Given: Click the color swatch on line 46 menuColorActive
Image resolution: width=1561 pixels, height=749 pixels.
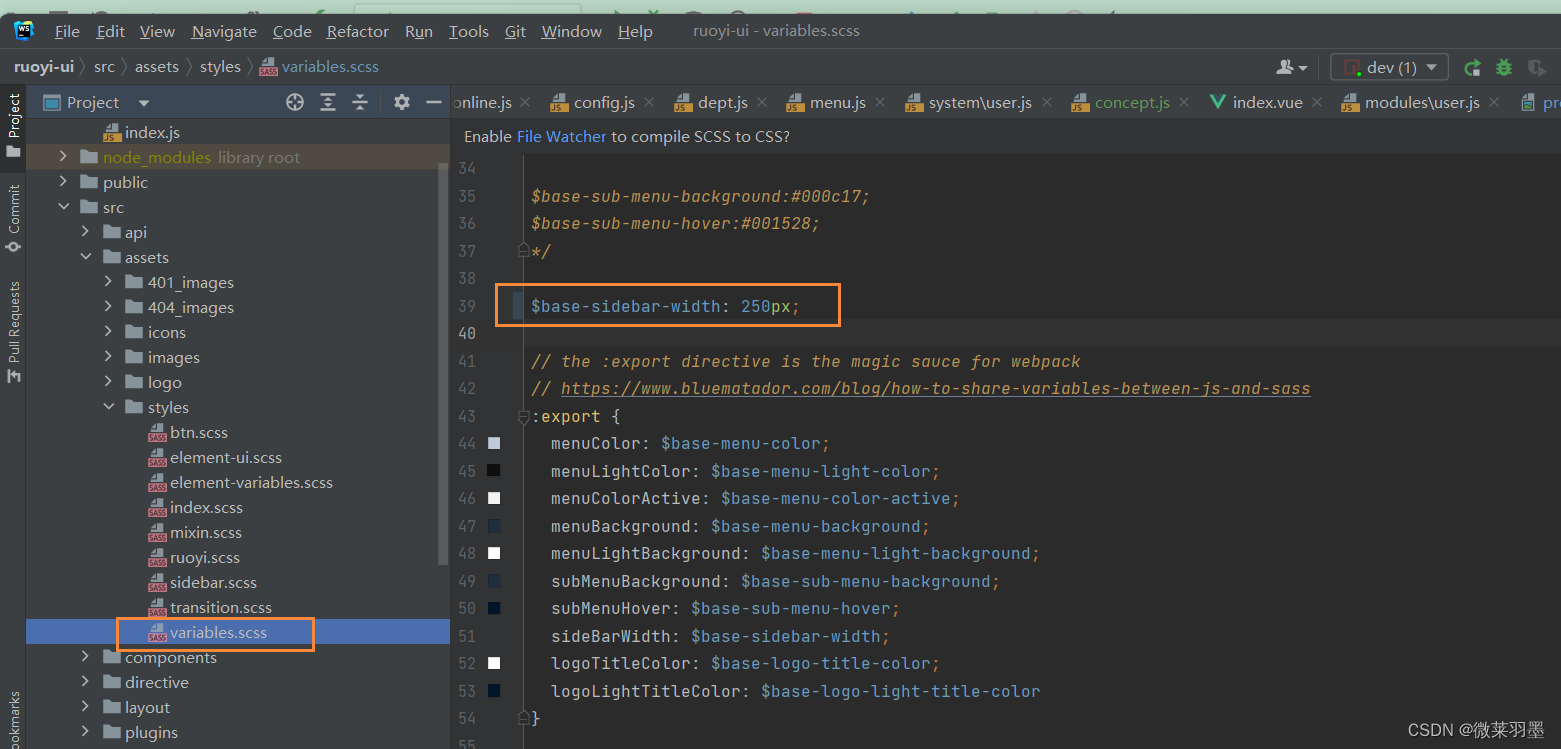Looking at the screenshot, I should click(494, 498).
